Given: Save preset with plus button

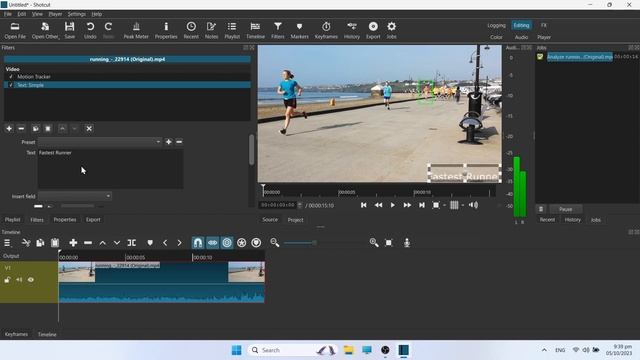Looking at the screenshot, I should (x=169, y=142).
